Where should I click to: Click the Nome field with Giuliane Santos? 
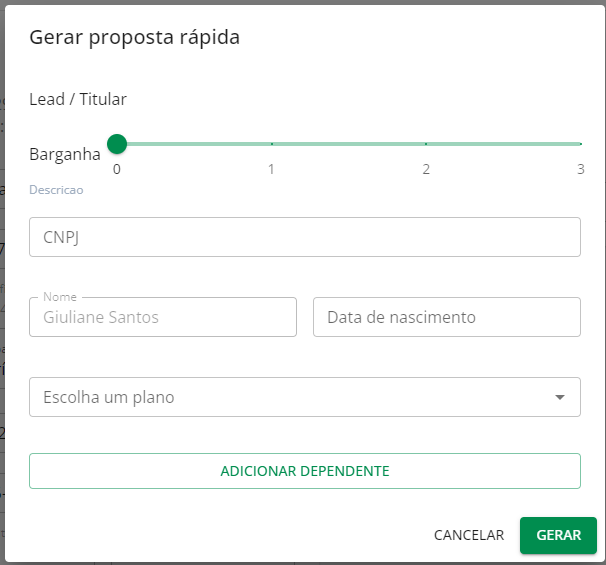pos(163,317)
